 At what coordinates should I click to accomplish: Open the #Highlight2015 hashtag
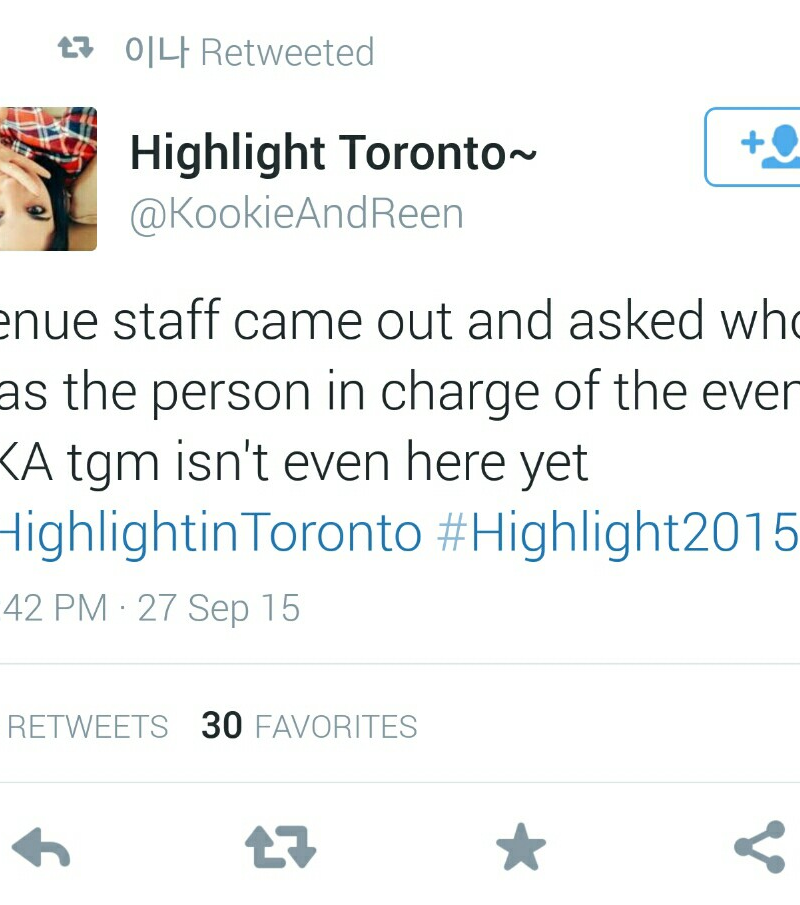coord(618,532)
